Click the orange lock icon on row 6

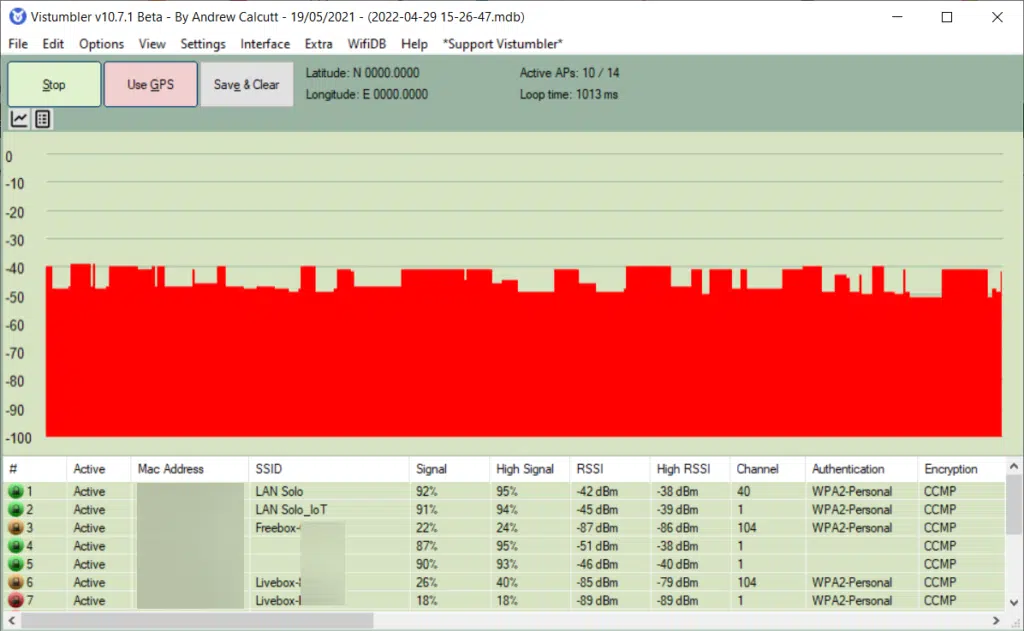click(16, 583)
